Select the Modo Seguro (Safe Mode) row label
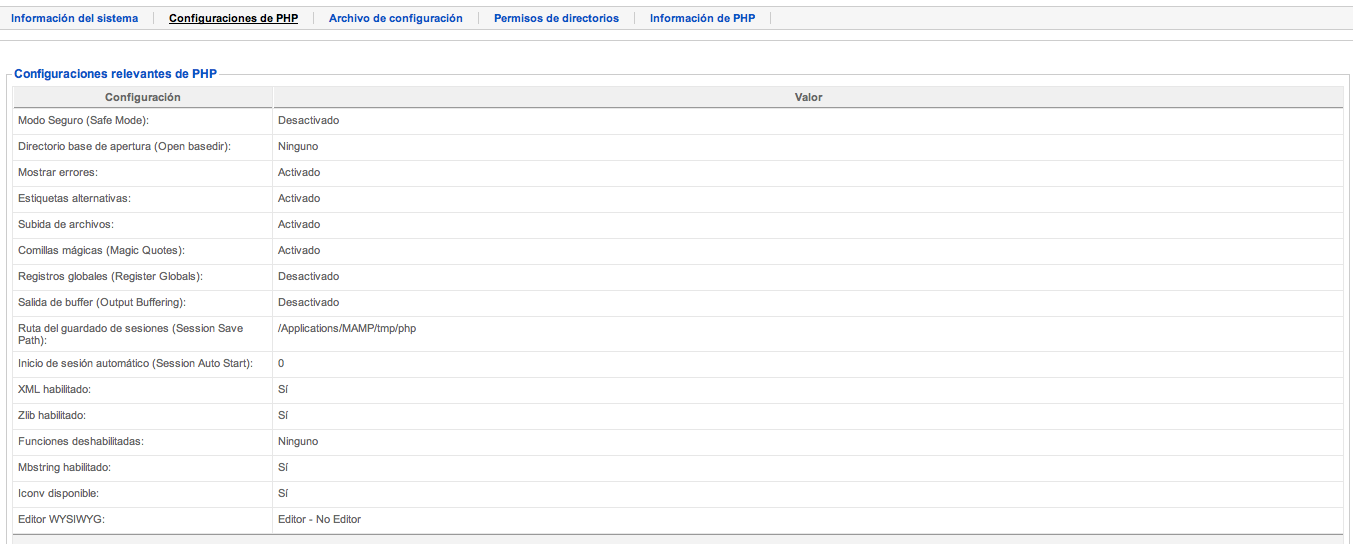 tap(83, 120)
